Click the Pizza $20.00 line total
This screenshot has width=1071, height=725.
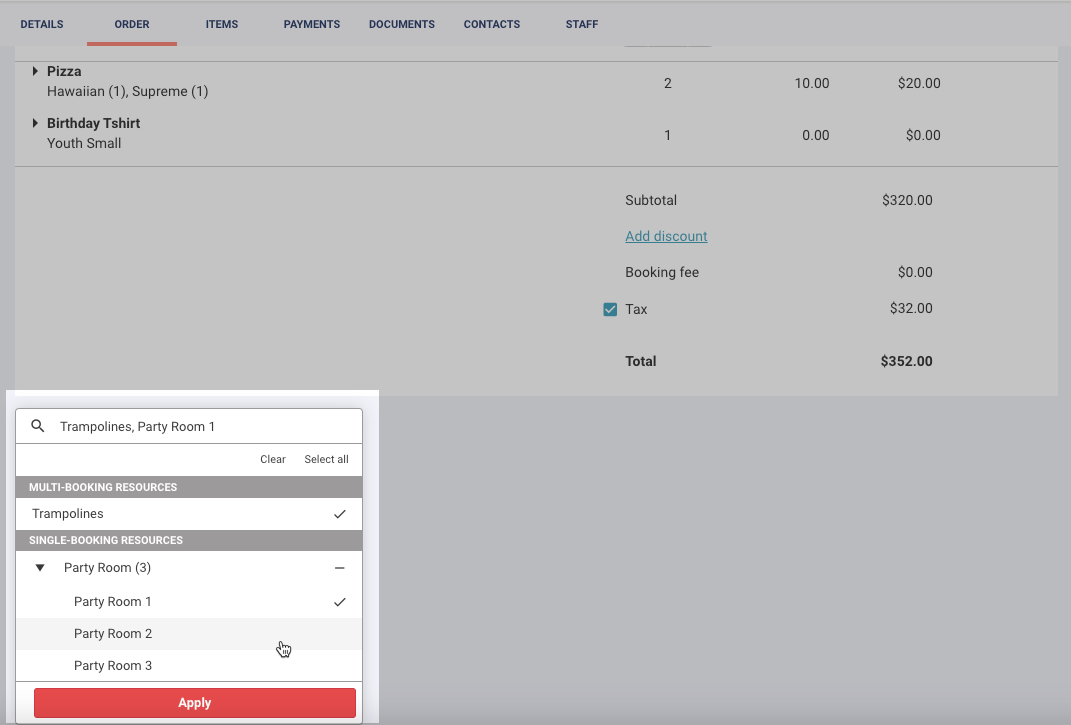(x=919, y=83)
